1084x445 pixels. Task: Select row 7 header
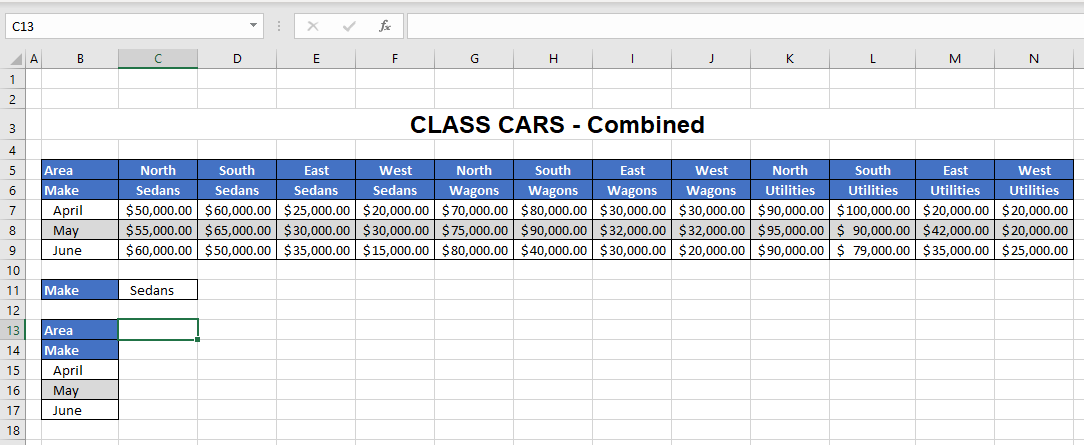click(13, 210)
